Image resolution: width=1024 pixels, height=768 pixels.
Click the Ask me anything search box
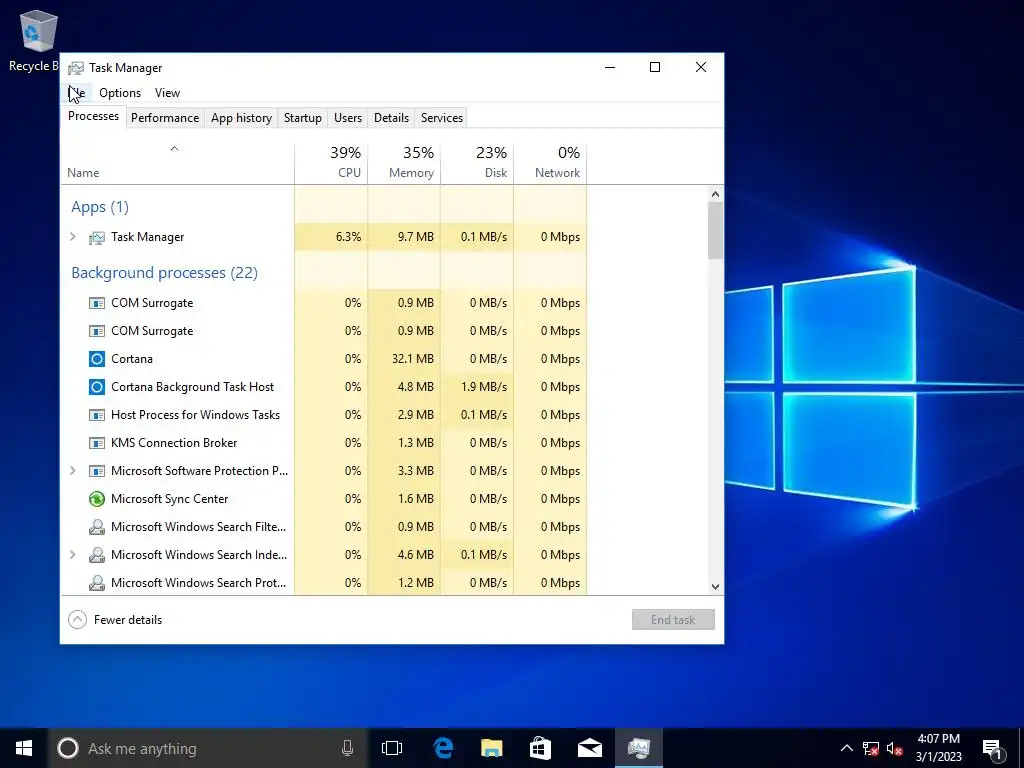point(209,748)
